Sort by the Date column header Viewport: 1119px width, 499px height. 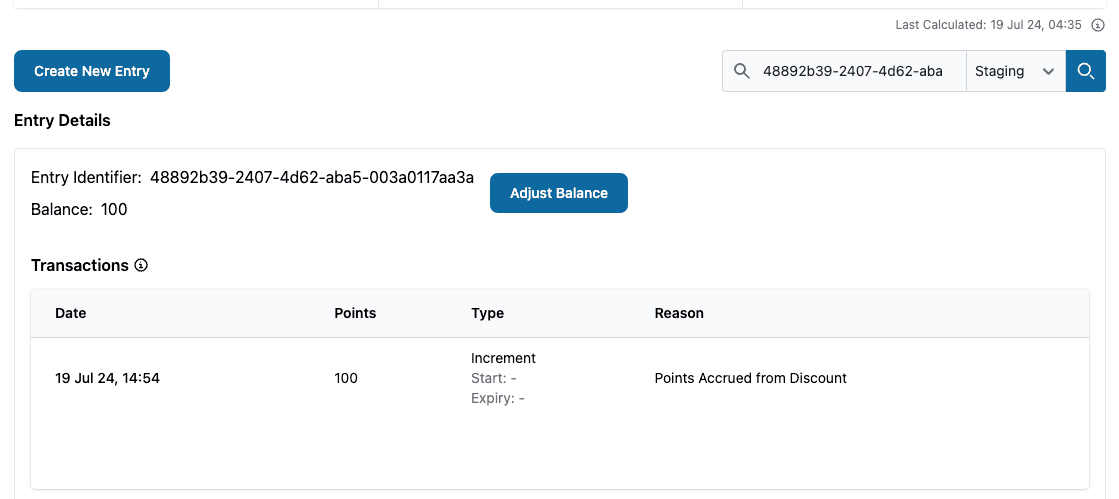71,313
